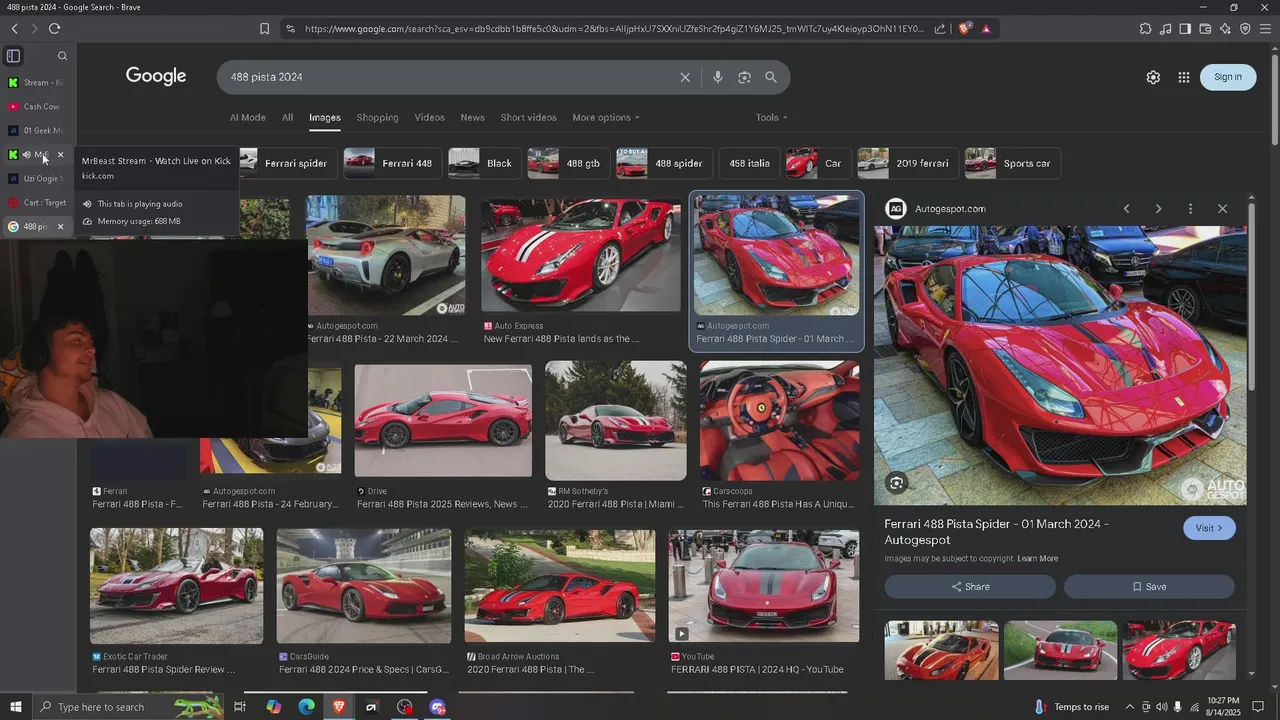The width and height of the screenshot is (1280, 720).
Task: Switch to the 01 Geek sidebar tab
Action: (37, 131)
